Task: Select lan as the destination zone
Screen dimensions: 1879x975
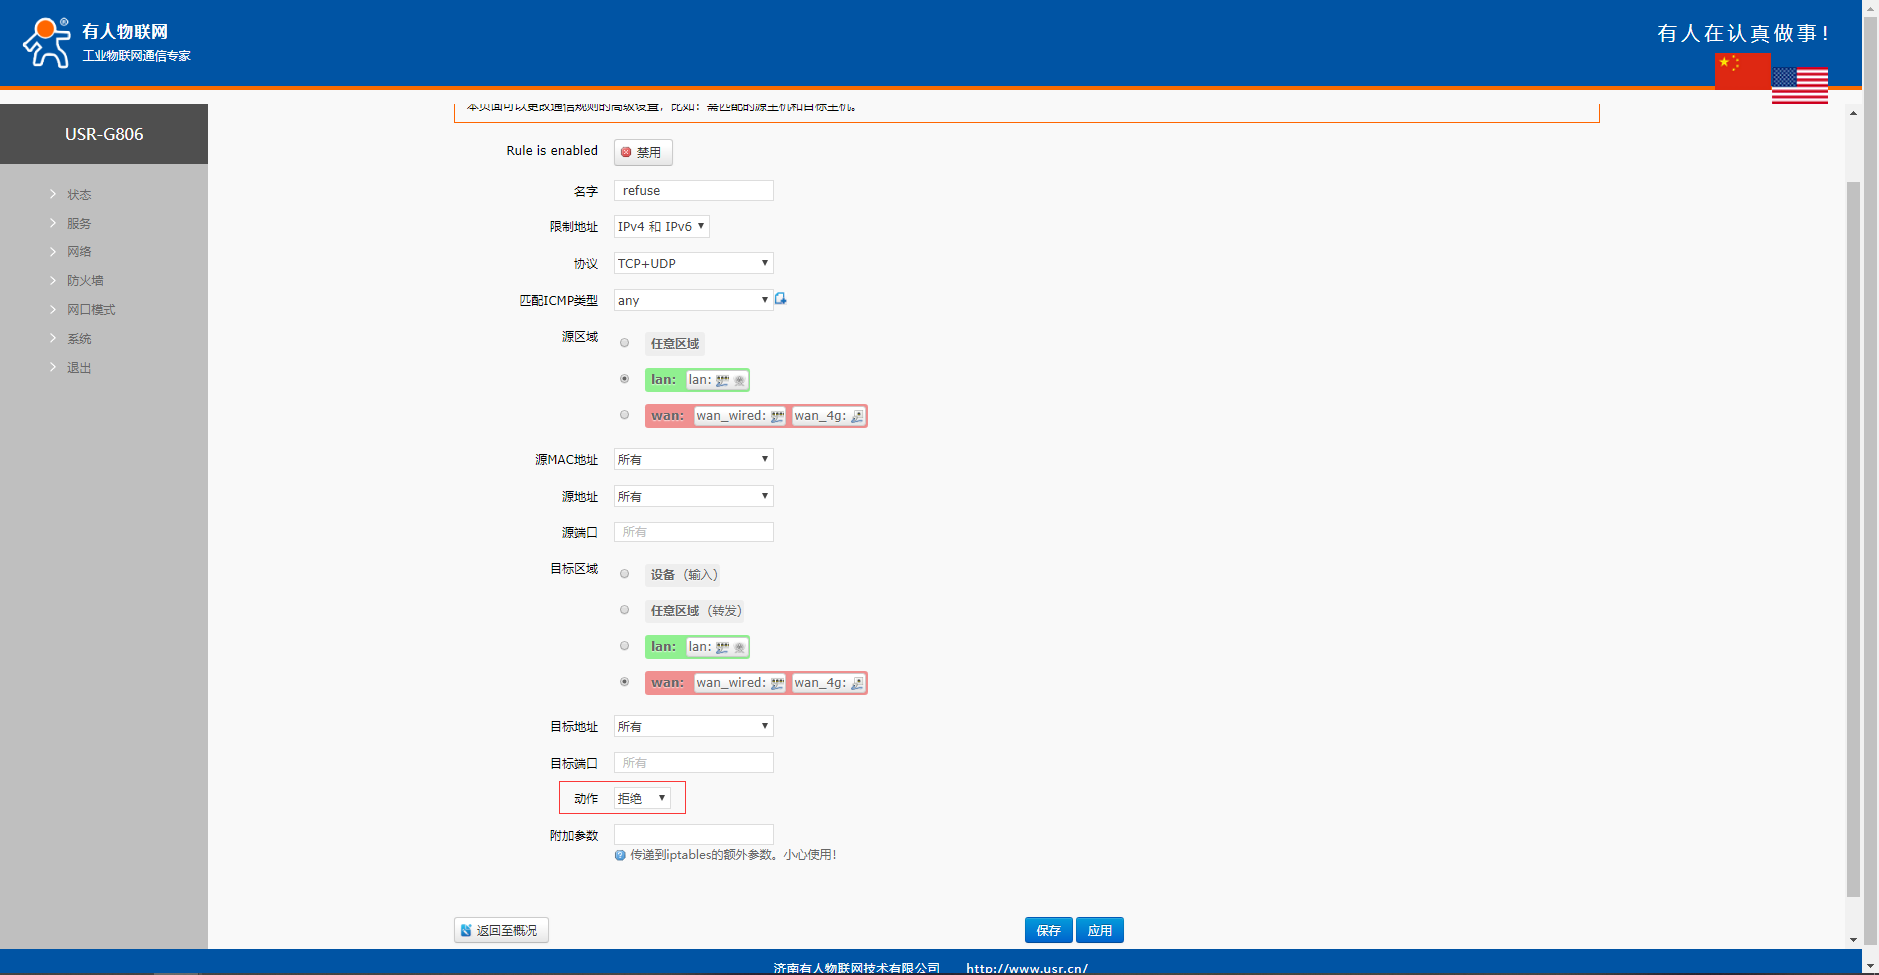Action: (x=625, y=646)
